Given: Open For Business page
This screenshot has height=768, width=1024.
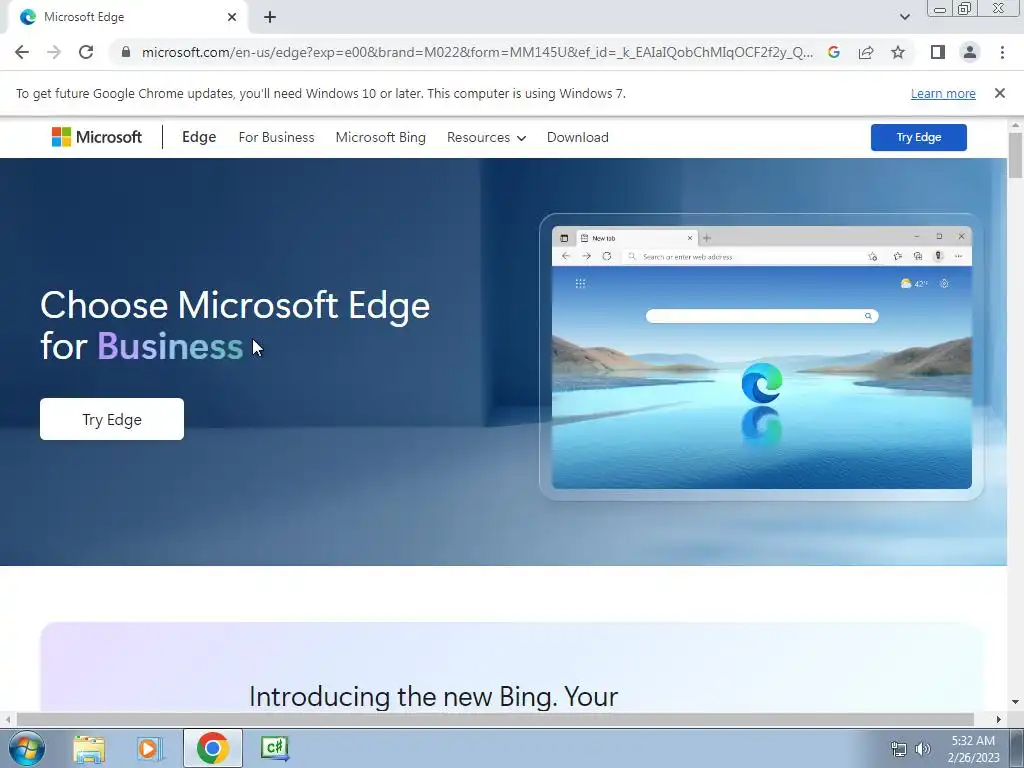Looking at the screenshot, I should tap(276, 137).
